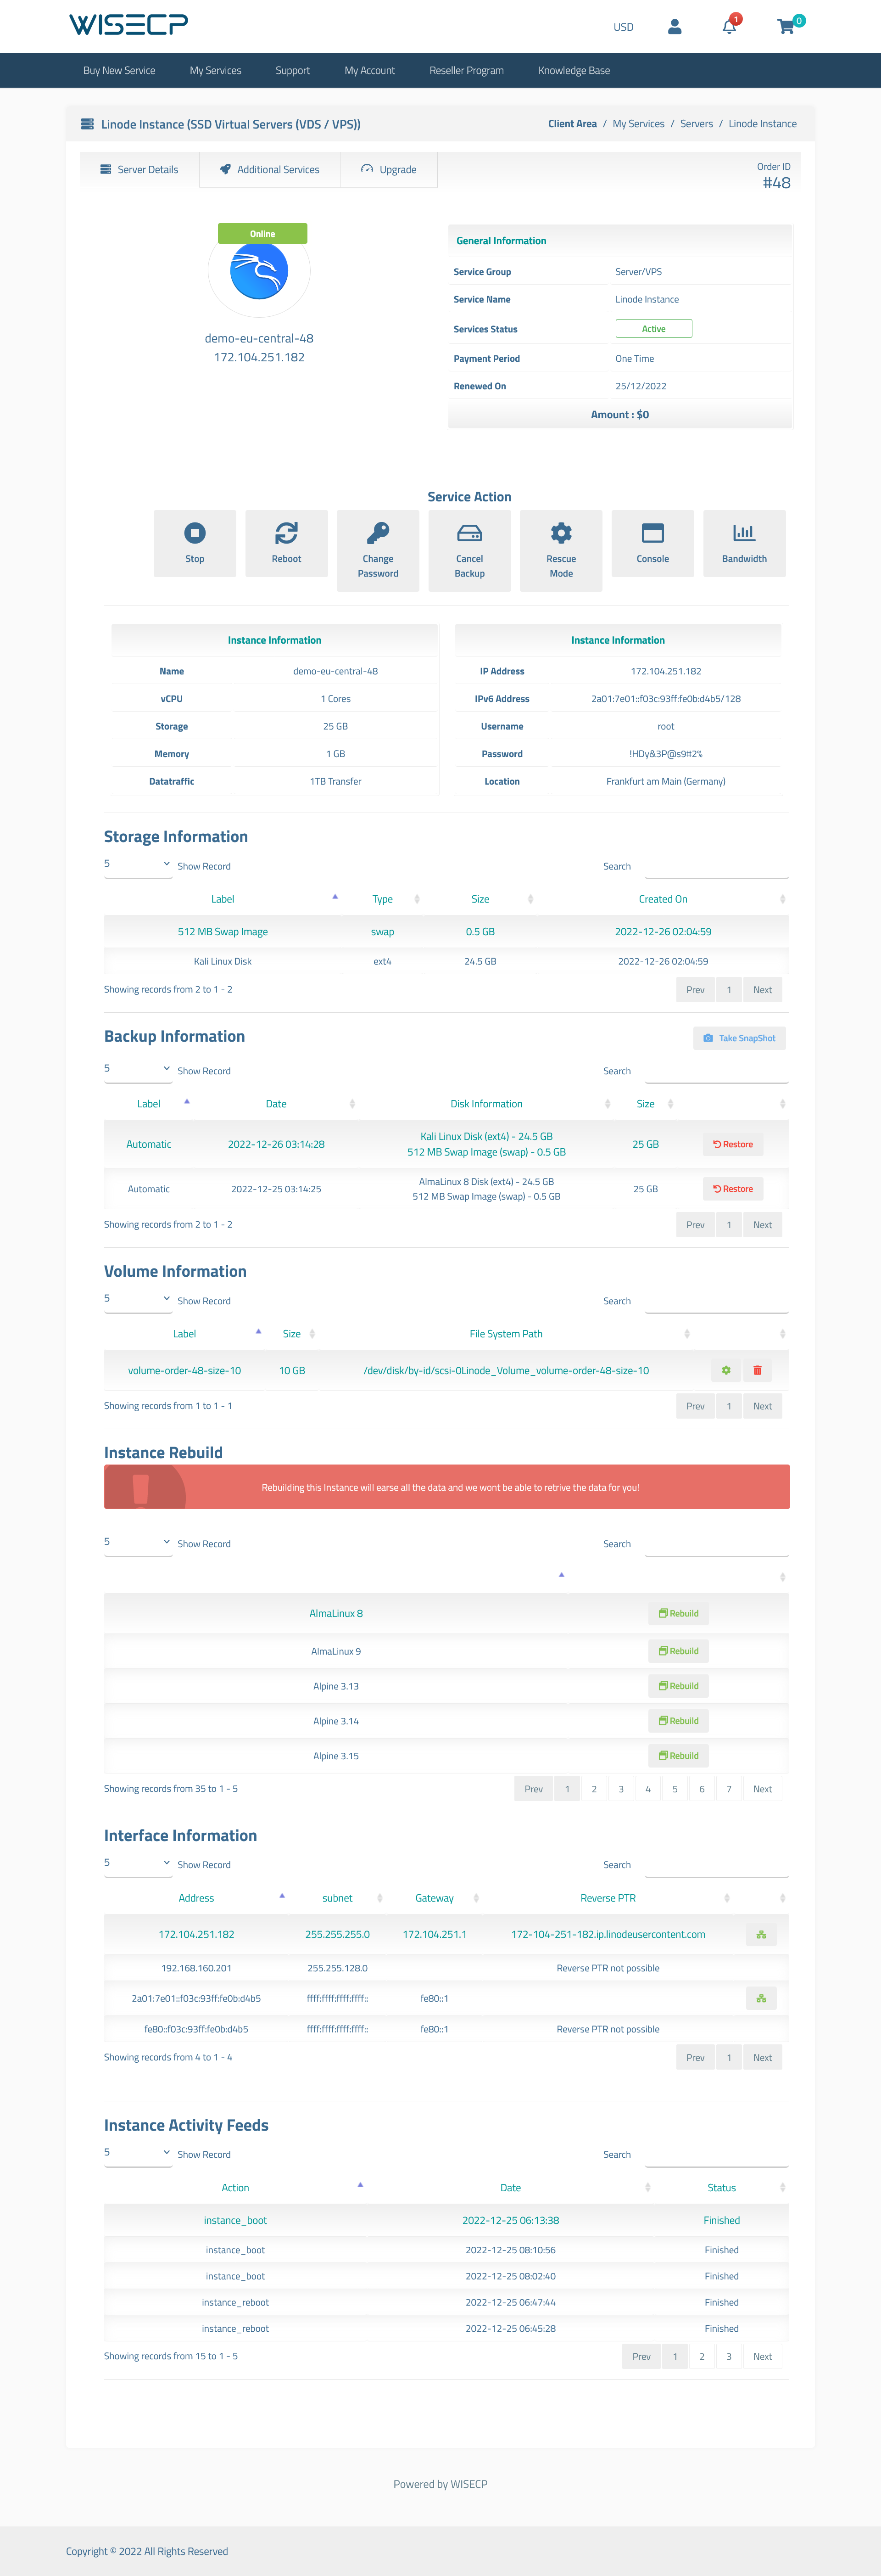881x2576 pixels.
Task: Open Interface Information show record dropdown
Action: pos(138,1863)
